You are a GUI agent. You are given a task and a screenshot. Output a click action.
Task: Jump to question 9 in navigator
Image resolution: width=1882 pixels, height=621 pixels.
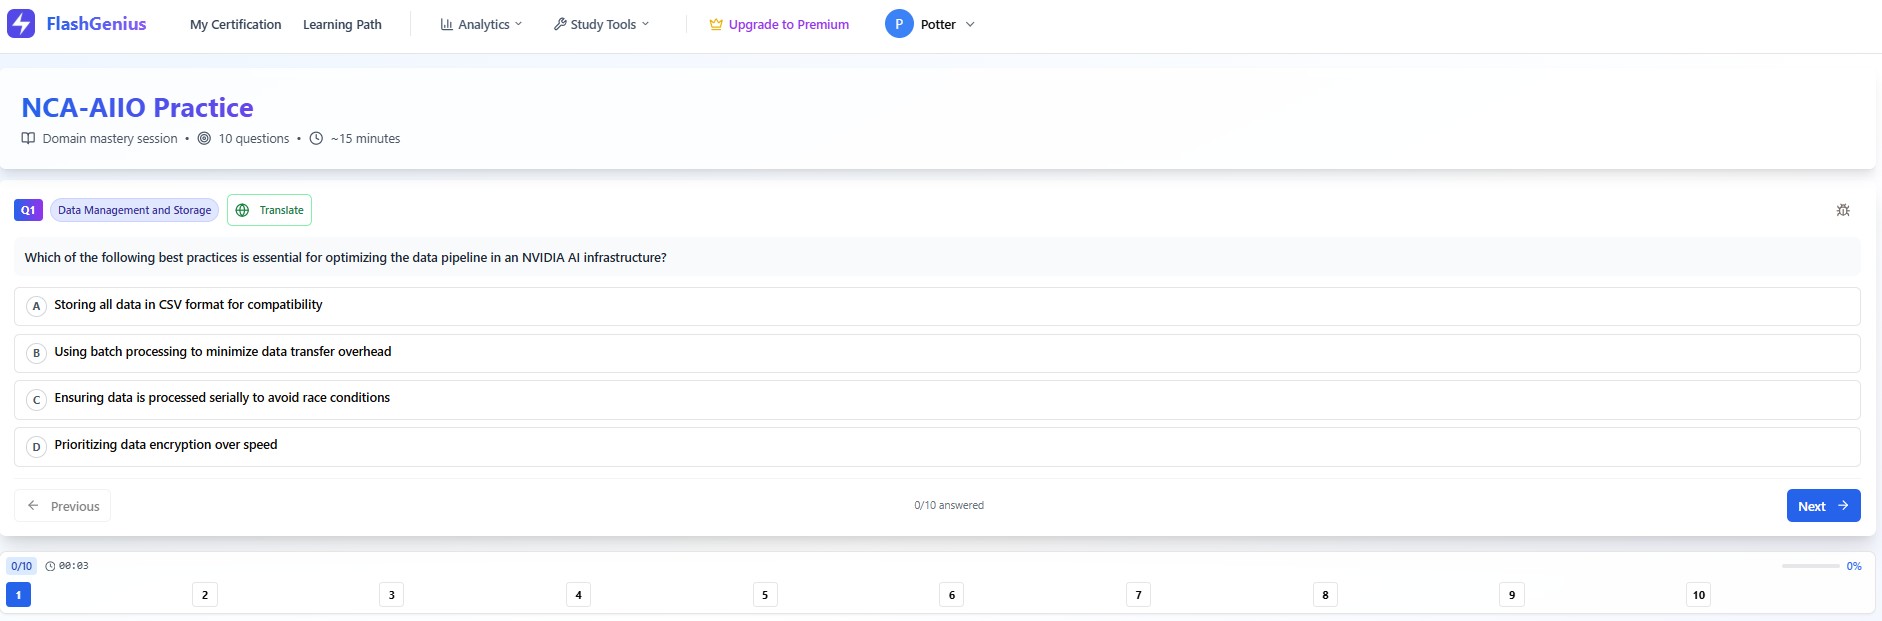(1512, 595)
